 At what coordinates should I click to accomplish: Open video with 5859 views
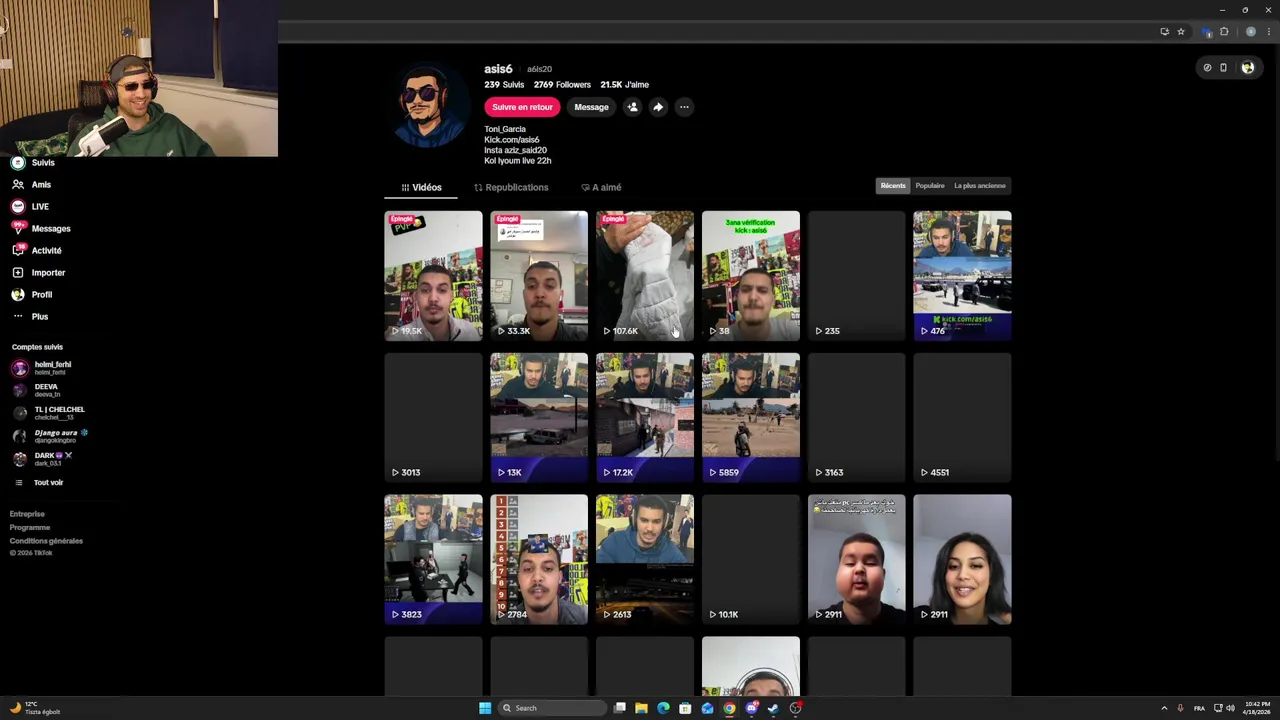(751, 418)
